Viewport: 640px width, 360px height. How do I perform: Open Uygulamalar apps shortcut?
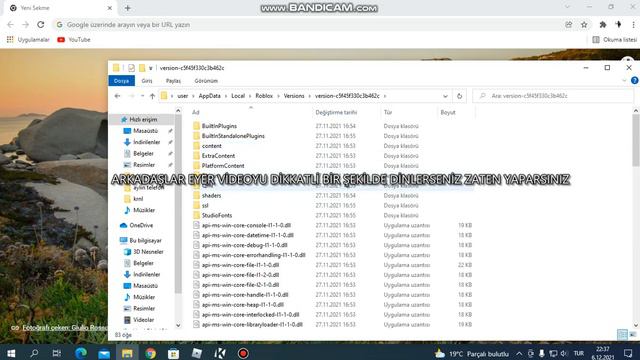click(28, 40)
